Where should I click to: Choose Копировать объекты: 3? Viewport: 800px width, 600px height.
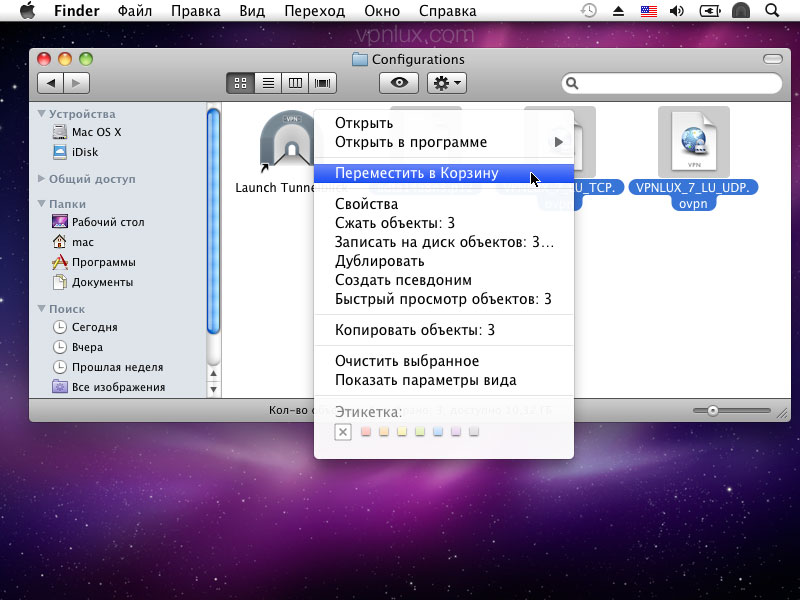tap(444, 330)
